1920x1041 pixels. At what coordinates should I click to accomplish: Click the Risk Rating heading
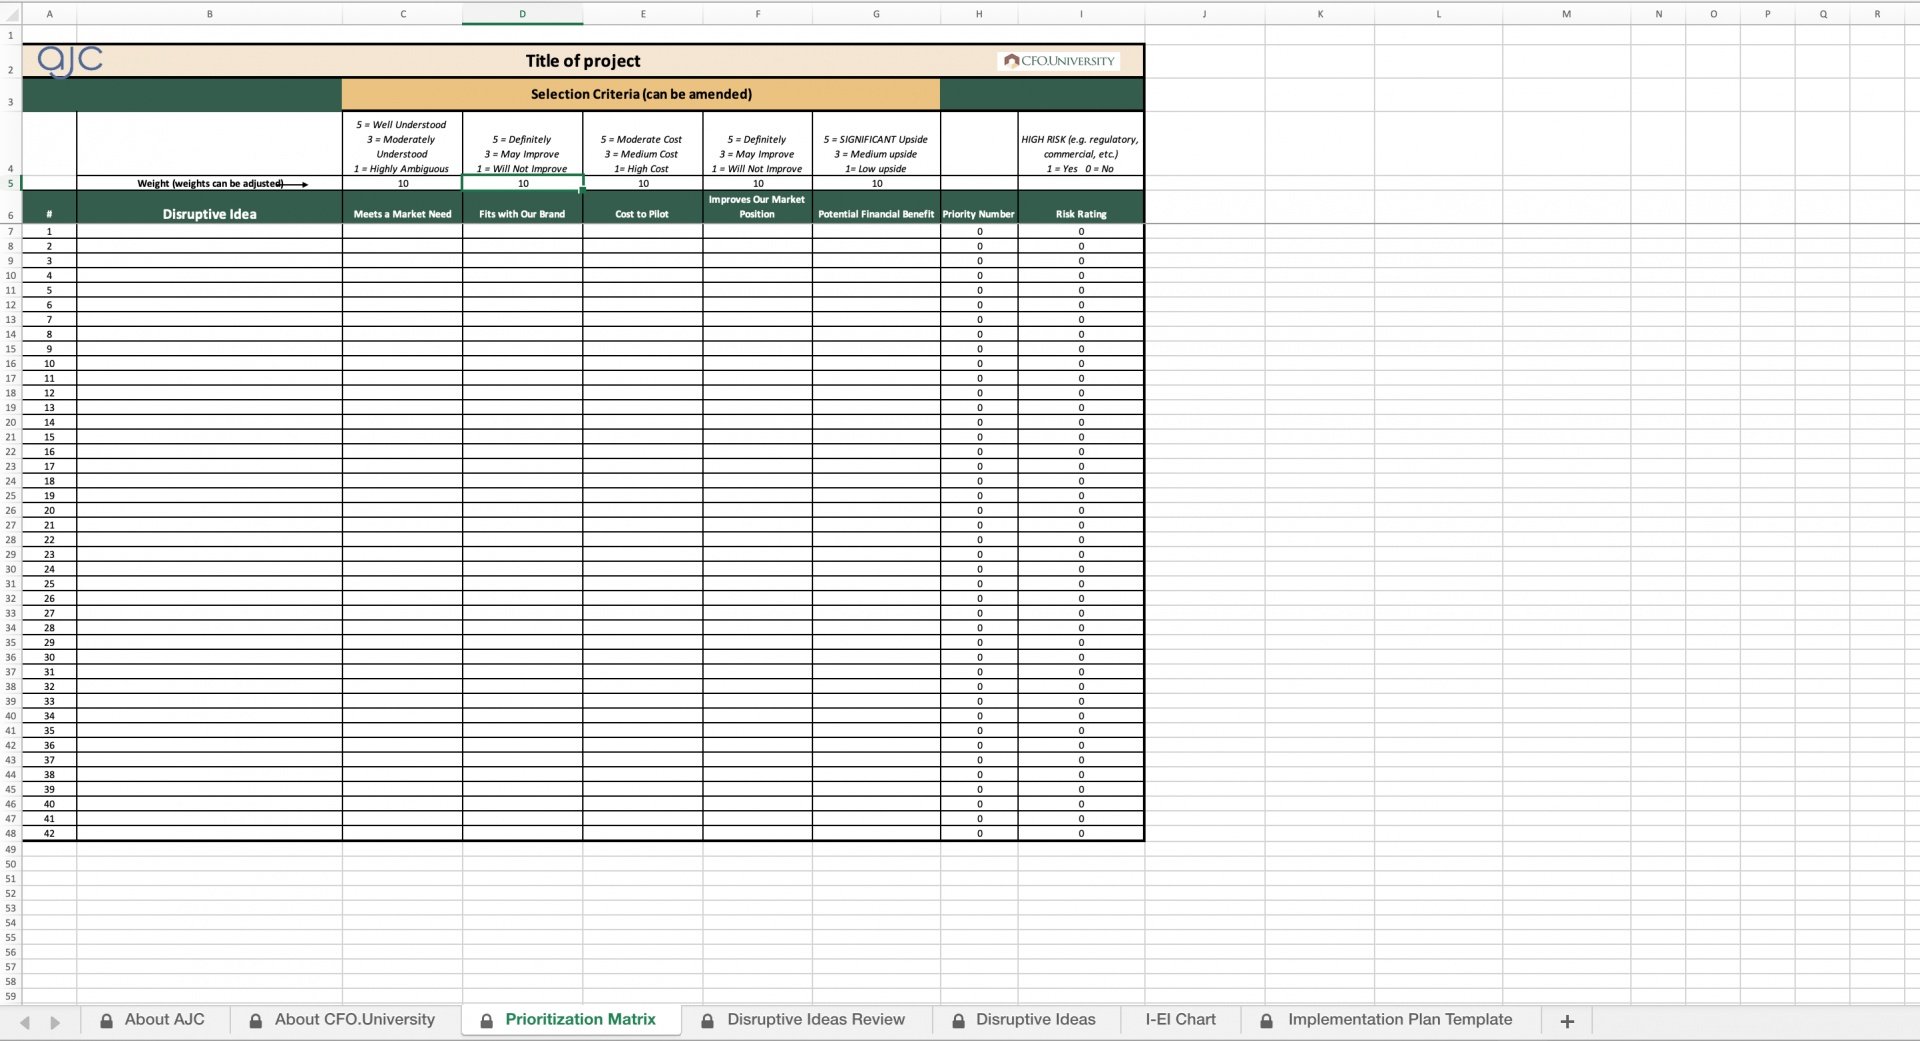[1081, 207]
